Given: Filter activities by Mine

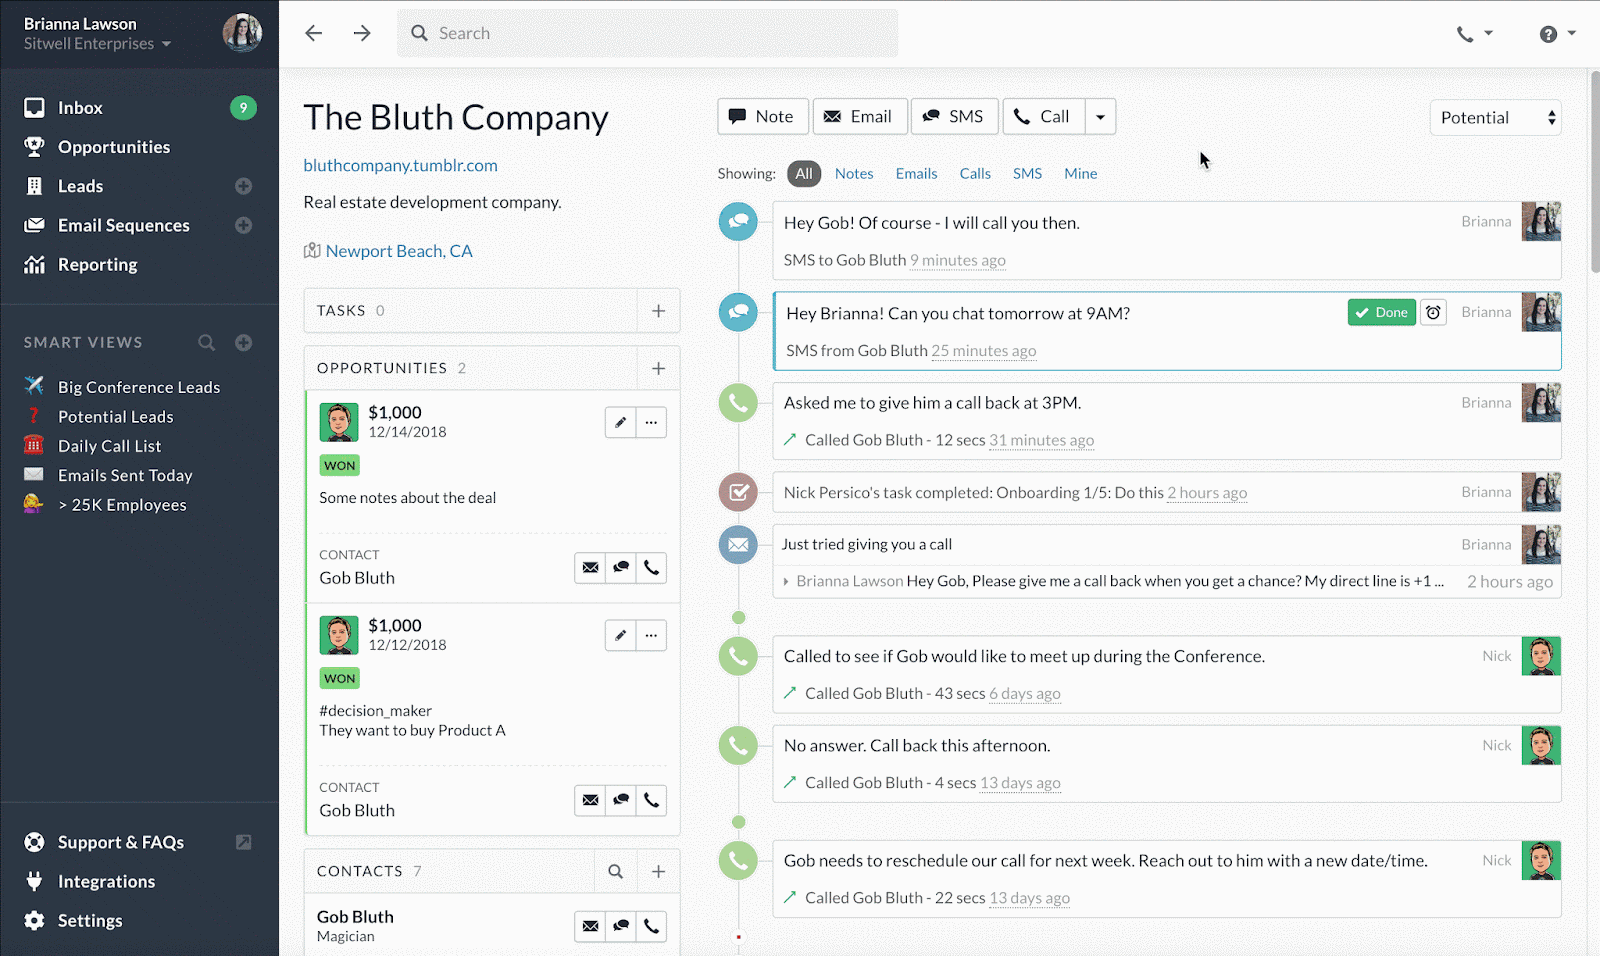Looking at the screenshot, I should 1080,174.
